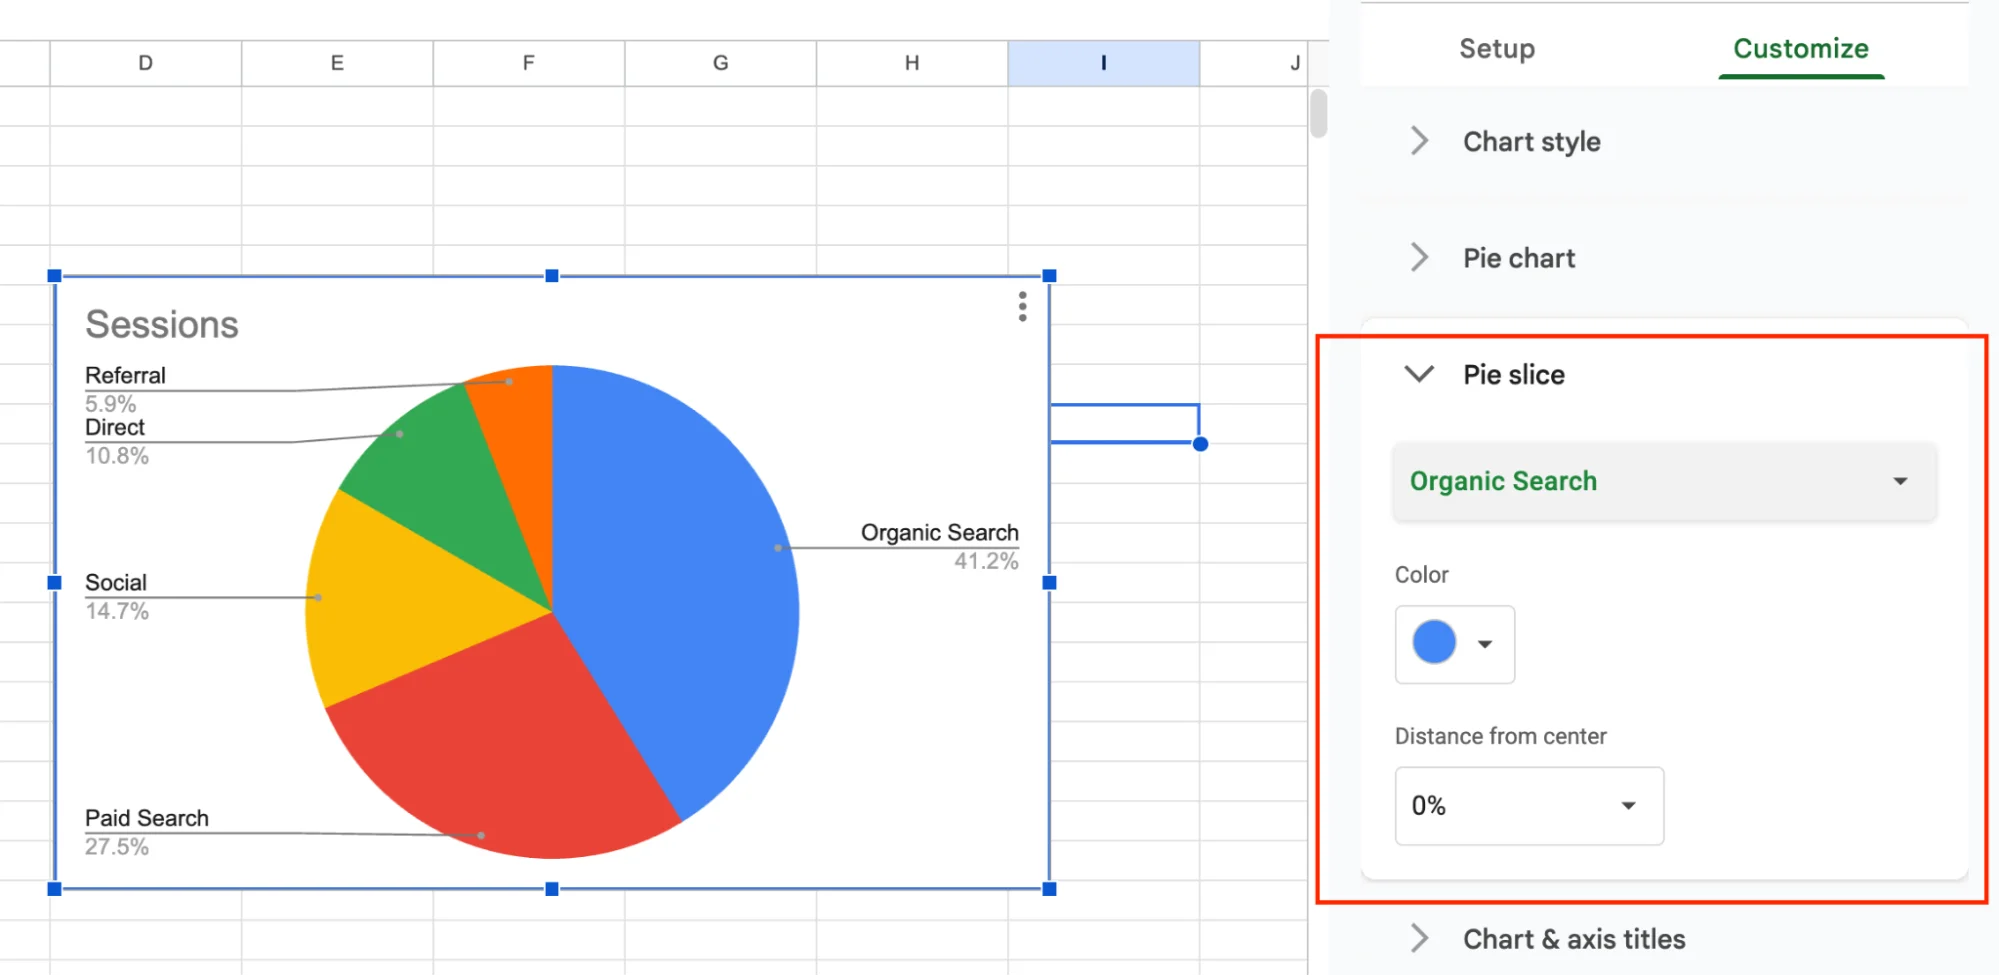Select the Customize tab
Screen dimensions: 1999x976
tap(1801, 48)
